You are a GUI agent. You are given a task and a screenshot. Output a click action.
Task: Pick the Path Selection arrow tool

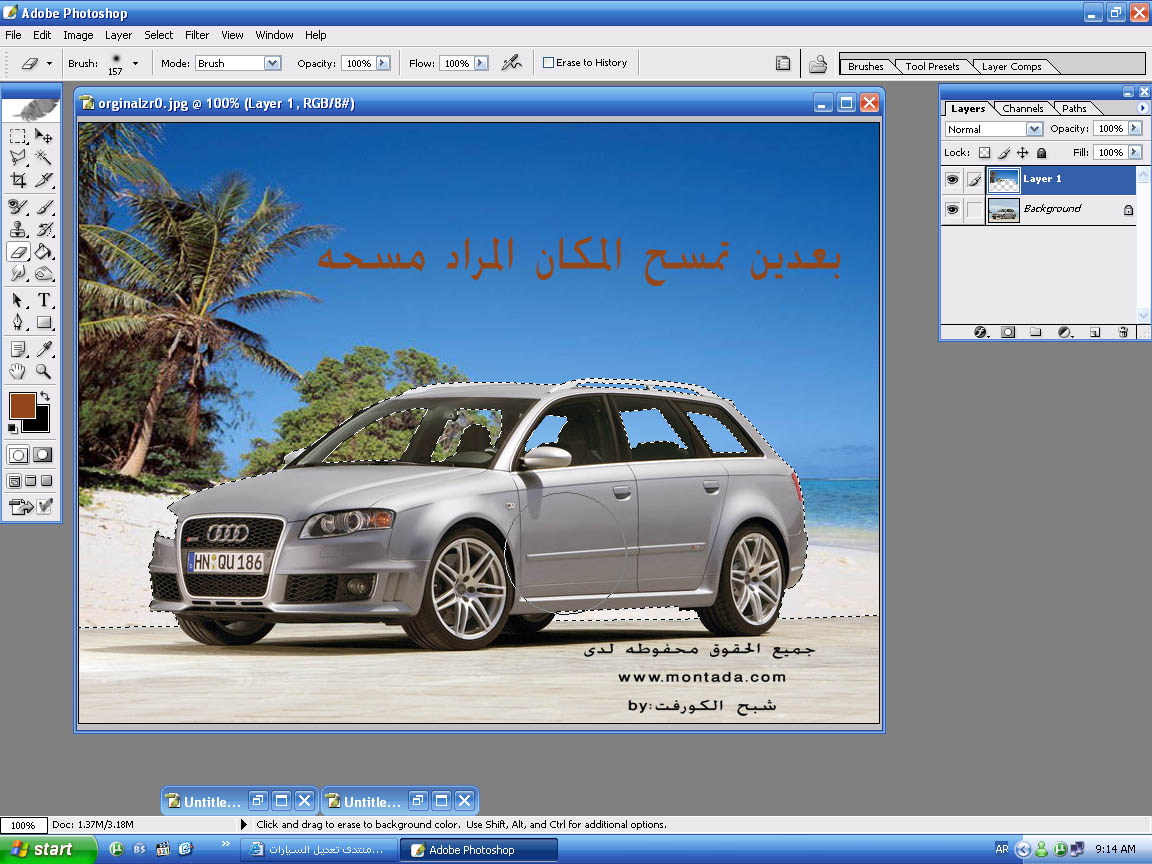(18, 300)
